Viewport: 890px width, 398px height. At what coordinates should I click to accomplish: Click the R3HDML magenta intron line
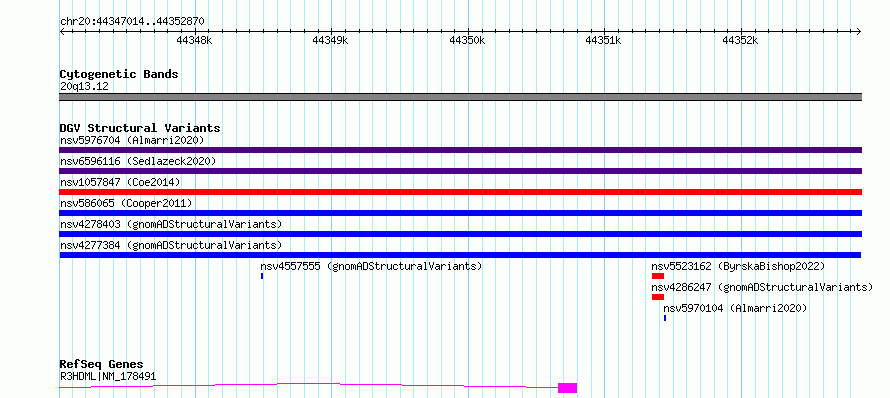(309, 385)
